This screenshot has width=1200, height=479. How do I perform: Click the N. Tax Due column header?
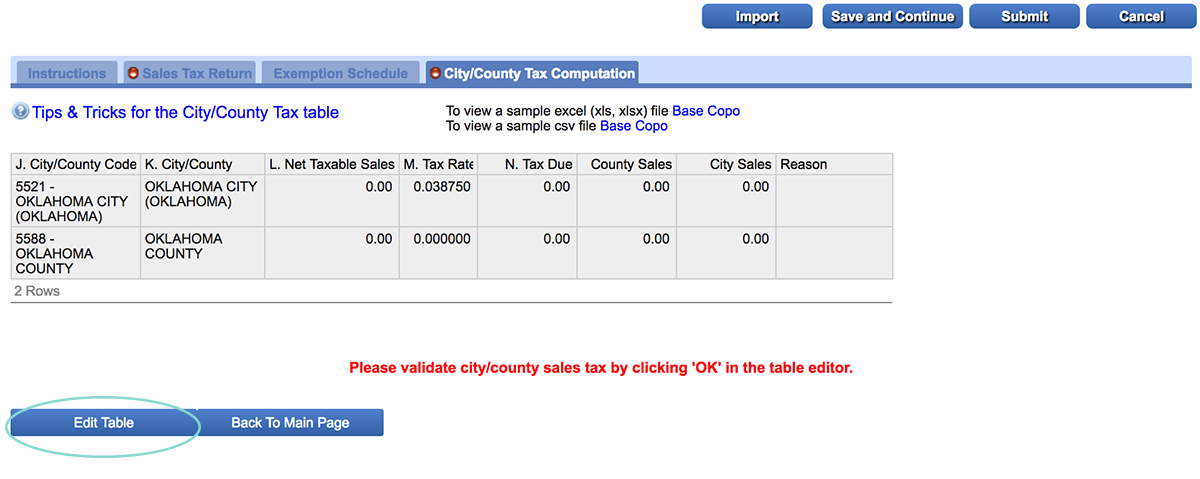coord(527,164)
